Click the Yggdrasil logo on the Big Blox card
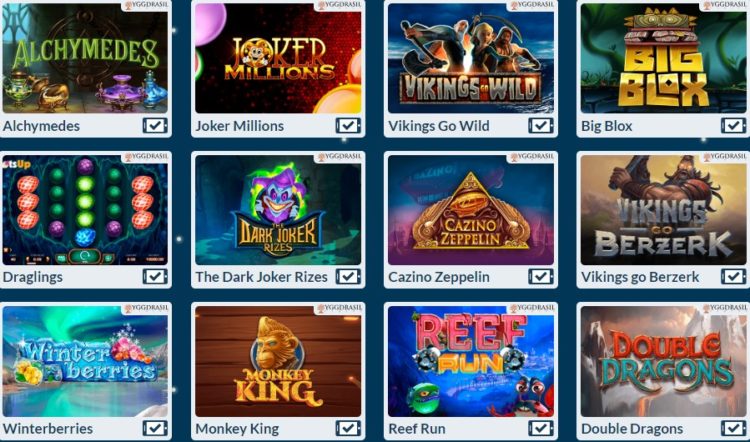The width and height of the screenshot is (750, 442). (724, 5)
